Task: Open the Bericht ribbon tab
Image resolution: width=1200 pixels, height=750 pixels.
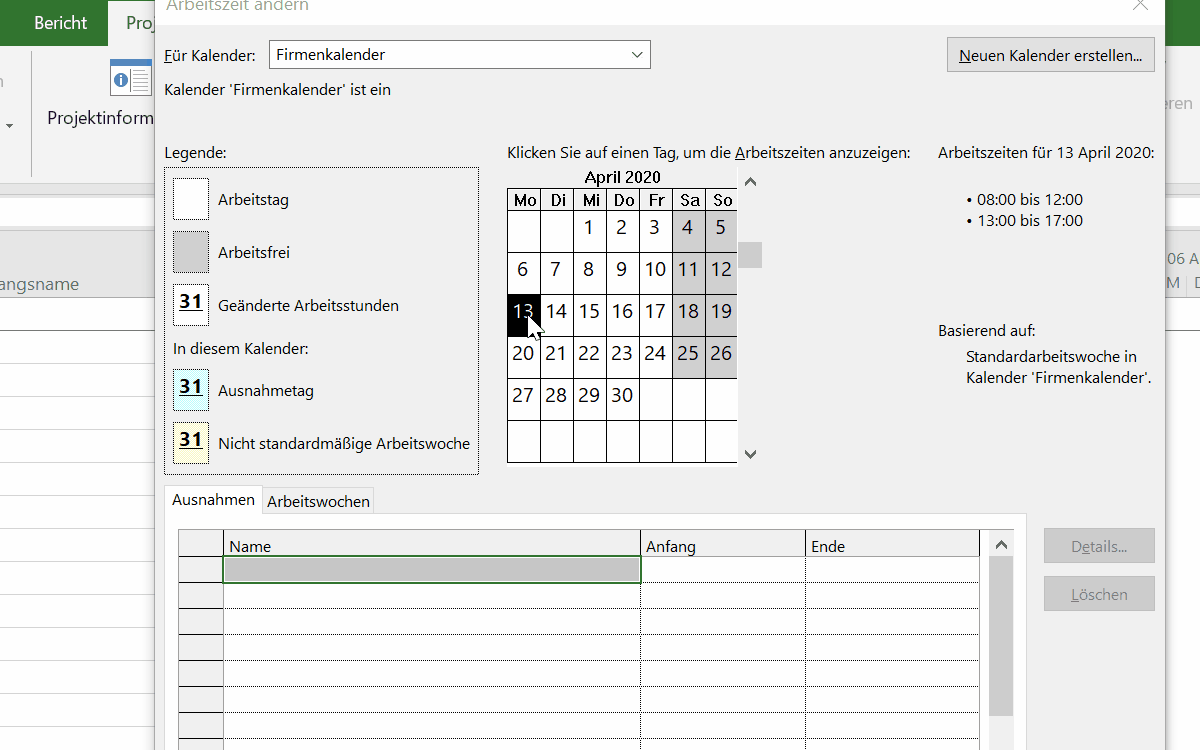Action: [60, 23]
